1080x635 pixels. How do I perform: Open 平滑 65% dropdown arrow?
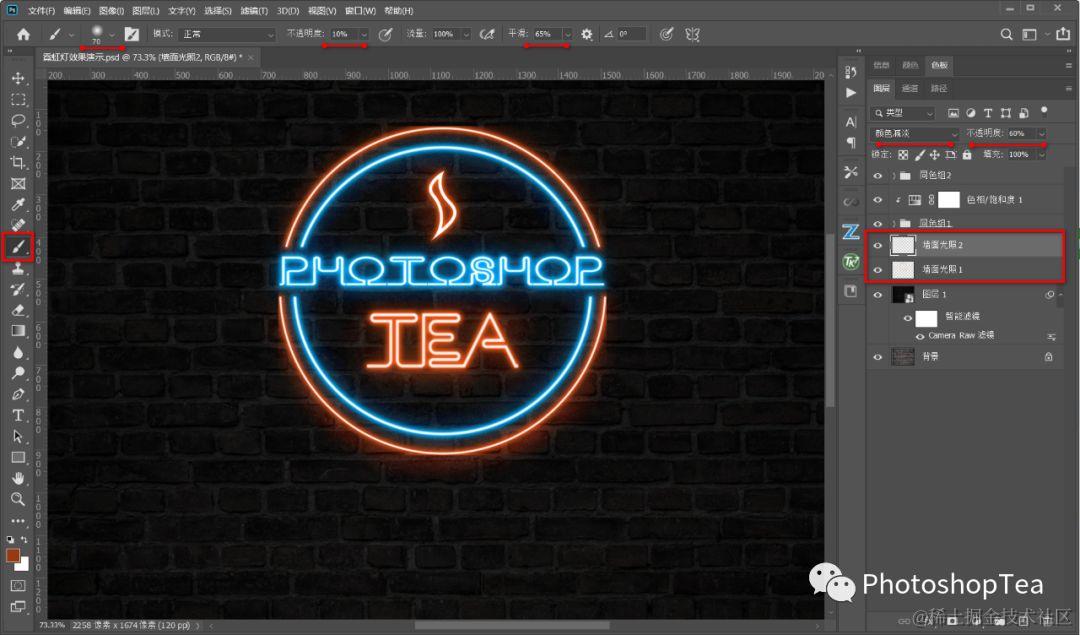pyautogui.click(x=567, y=34)
